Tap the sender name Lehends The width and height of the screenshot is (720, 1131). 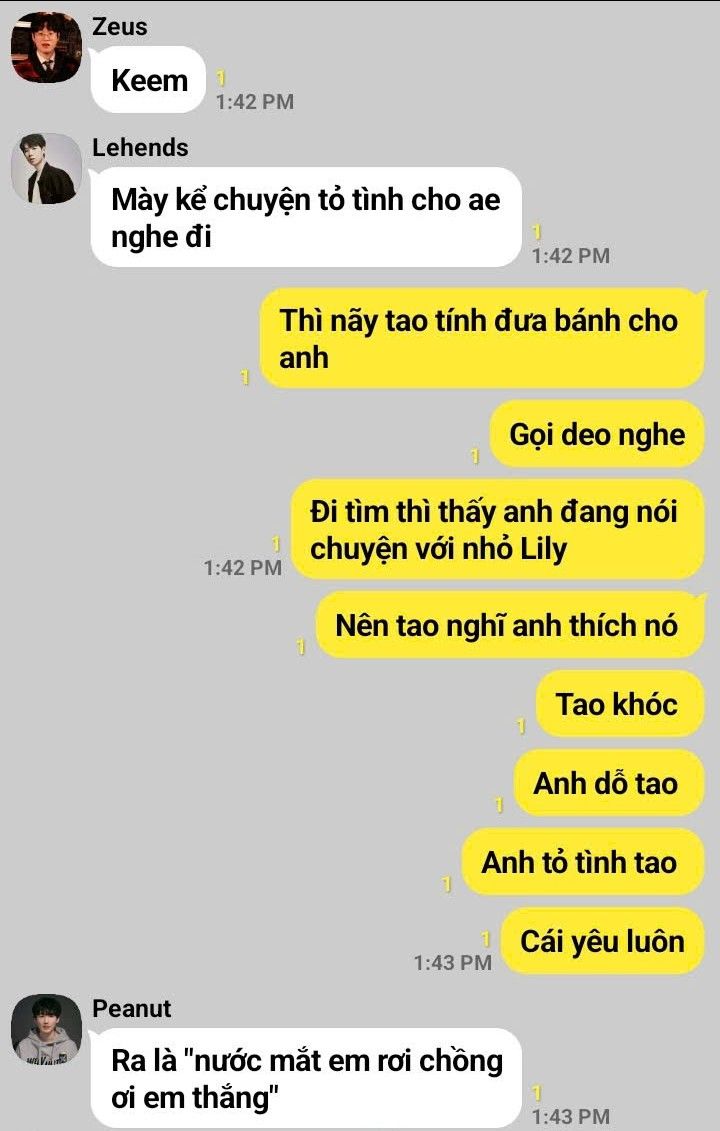point(141,147)
